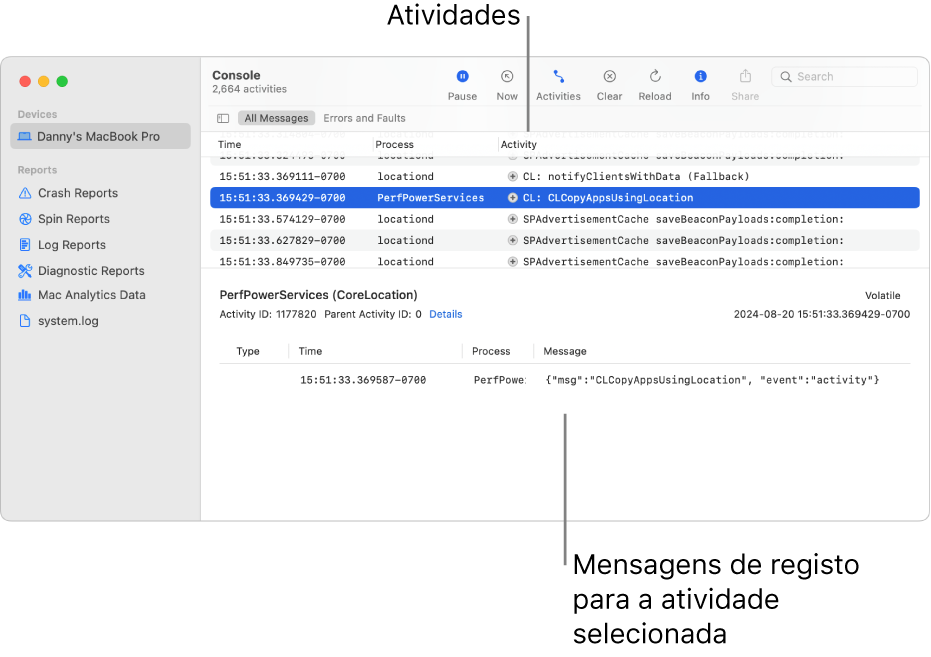Click the PerfPowerServices (CoreLocation) heading
This screenshot has height=657, width=931.
(x=318, y=295)
